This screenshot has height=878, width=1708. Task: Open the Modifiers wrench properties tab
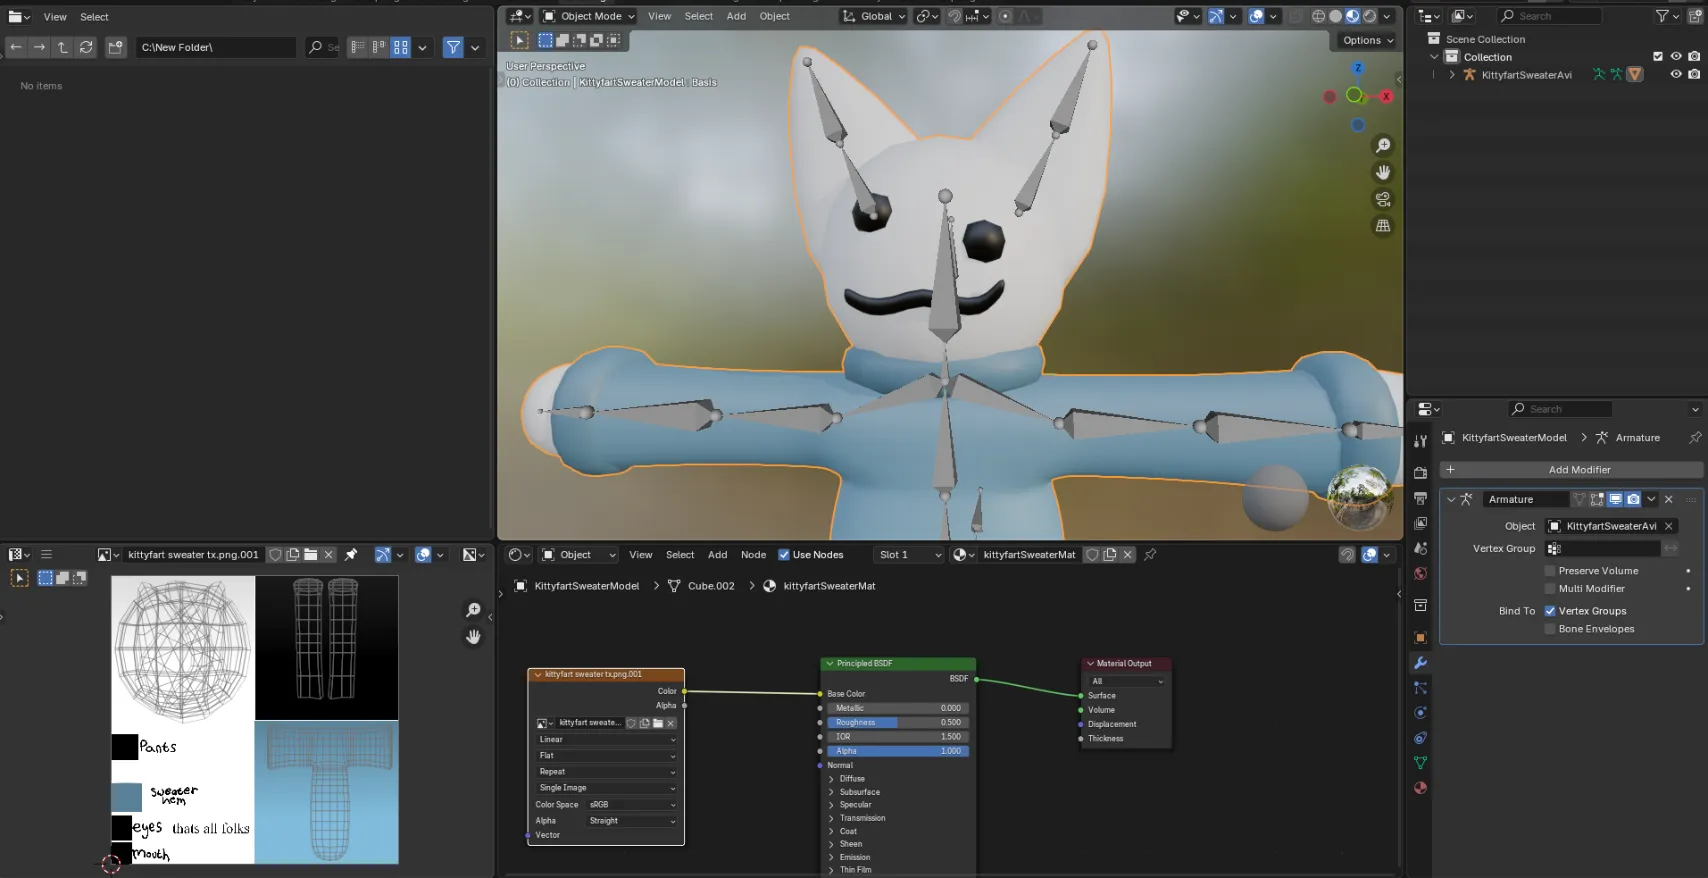click(1420, 663)
